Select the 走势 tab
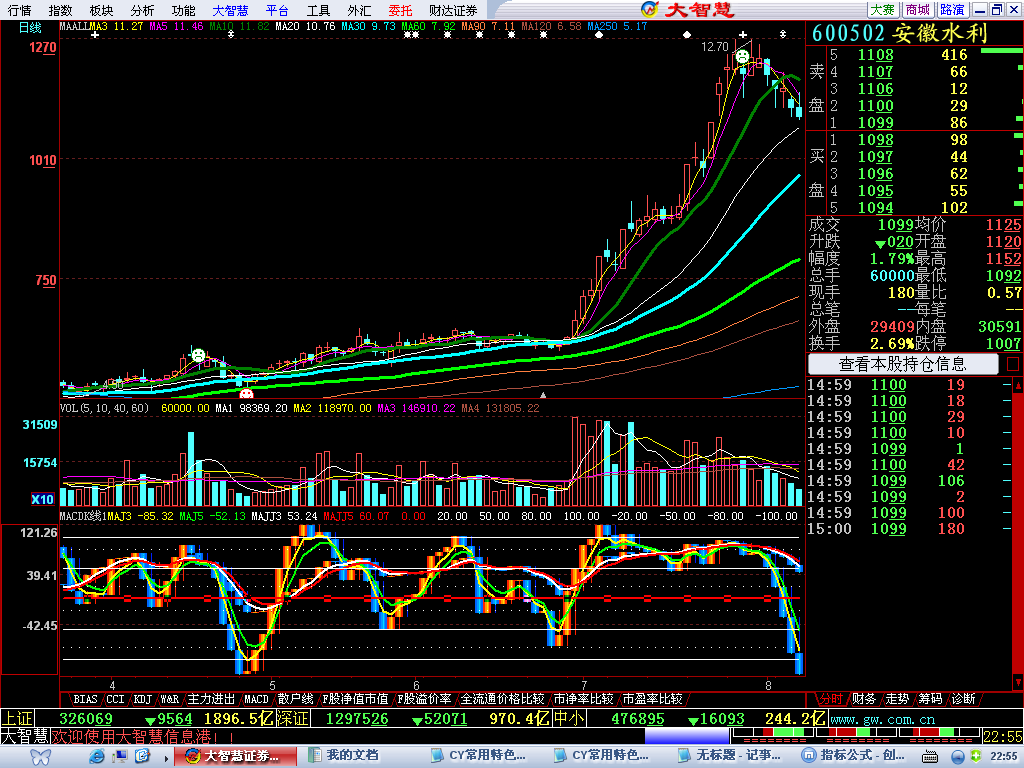Viewport: 1024px width, 768px height. [x=897, y=699]
